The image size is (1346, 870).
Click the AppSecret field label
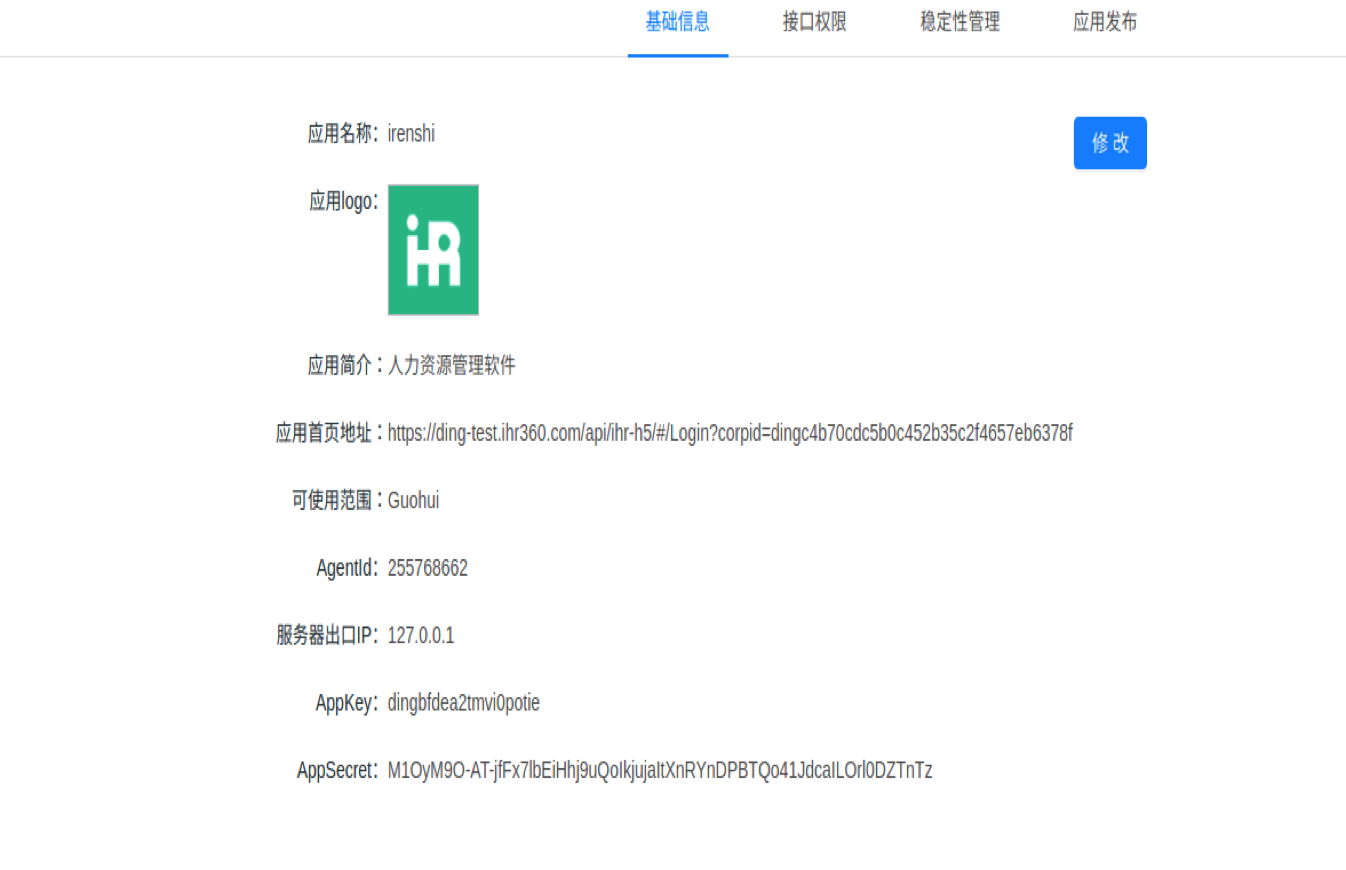[336, 771]
